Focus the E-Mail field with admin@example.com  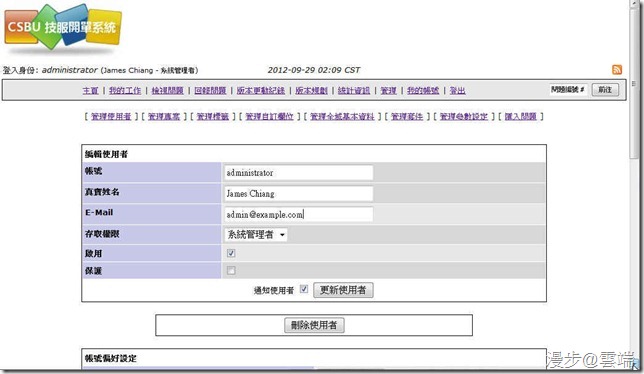click(x=299, y=215)
